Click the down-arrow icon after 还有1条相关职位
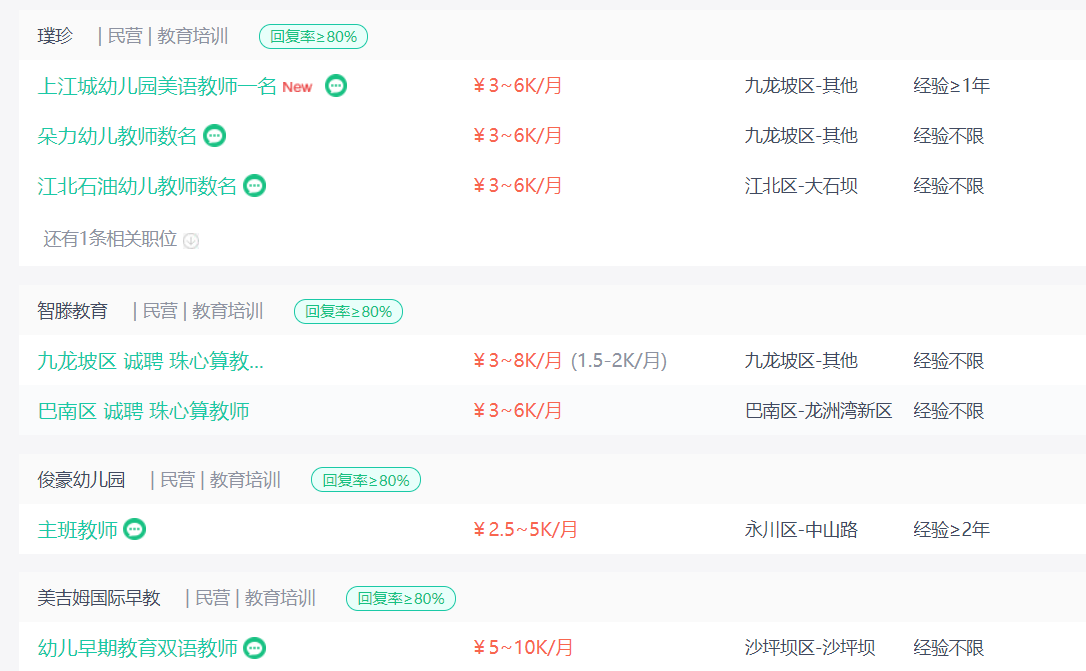This screenshot has width=1086, height=671. 191,240
